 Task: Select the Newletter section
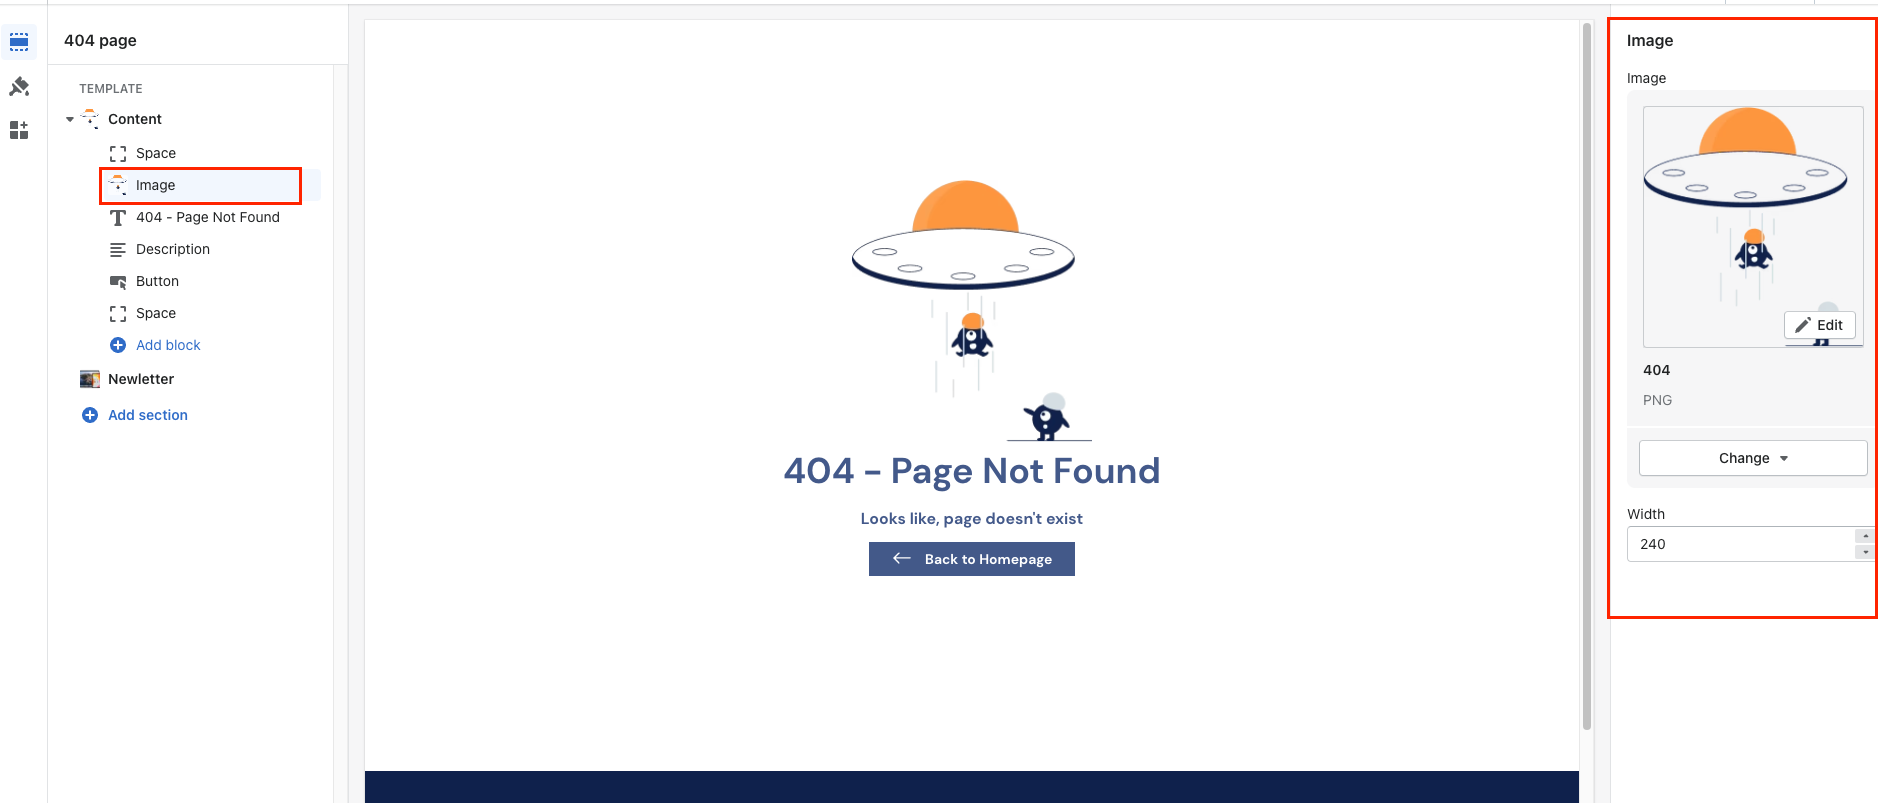[x=141, y=379]
